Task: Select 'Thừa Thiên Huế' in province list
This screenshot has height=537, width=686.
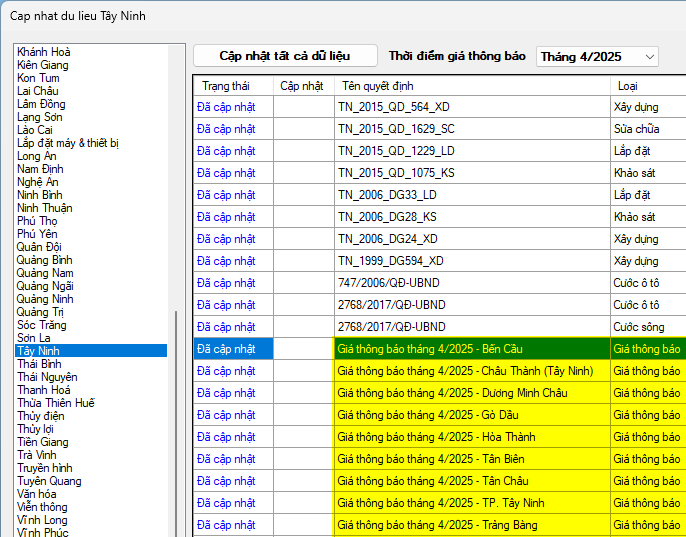Action: point(91,403)
